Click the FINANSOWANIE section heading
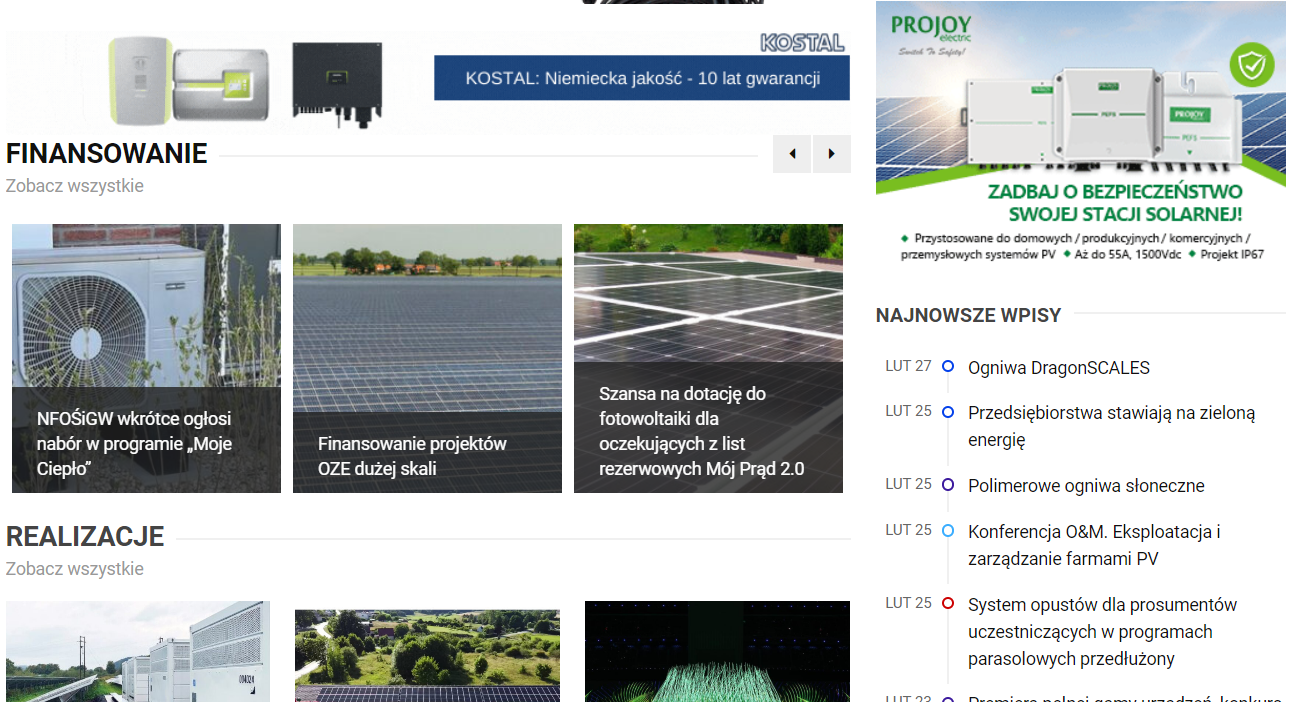The width and height of the screenshot is (1291, 702). tap(105, 154)
